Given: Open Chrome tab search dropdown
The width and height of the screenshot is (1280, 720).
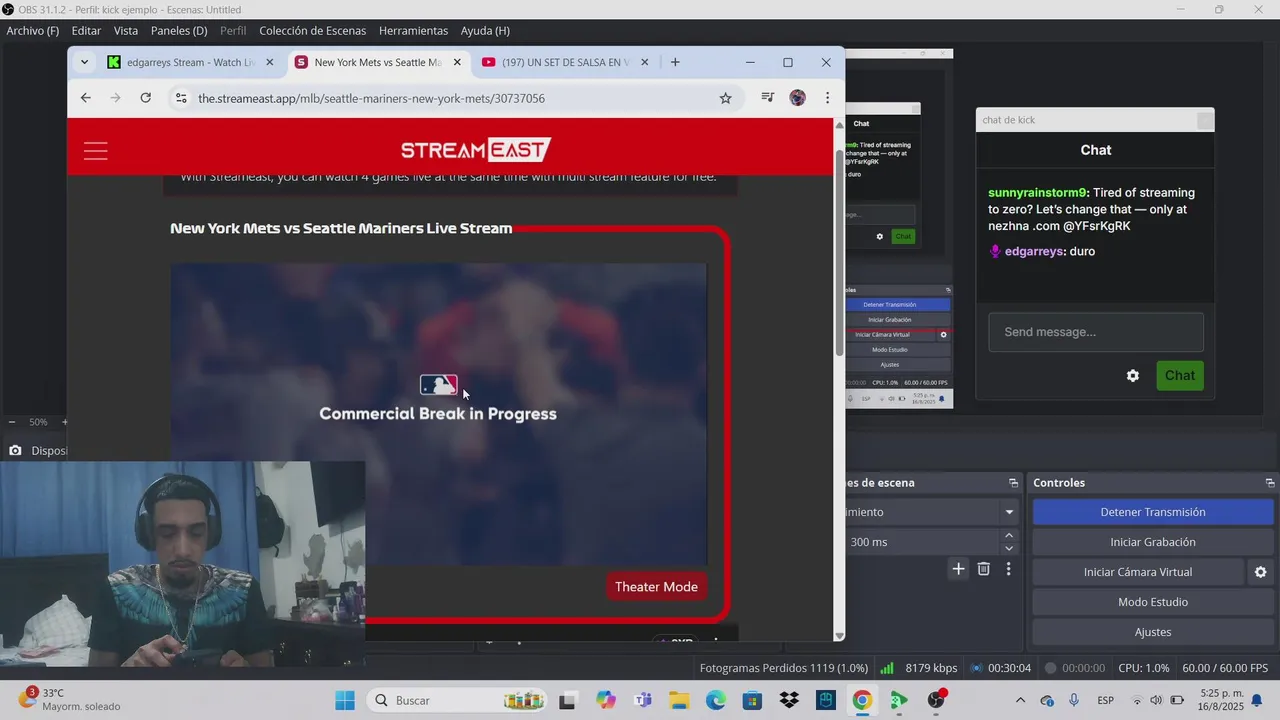Looking at the screenshot, I should click(x=84, y=62).
